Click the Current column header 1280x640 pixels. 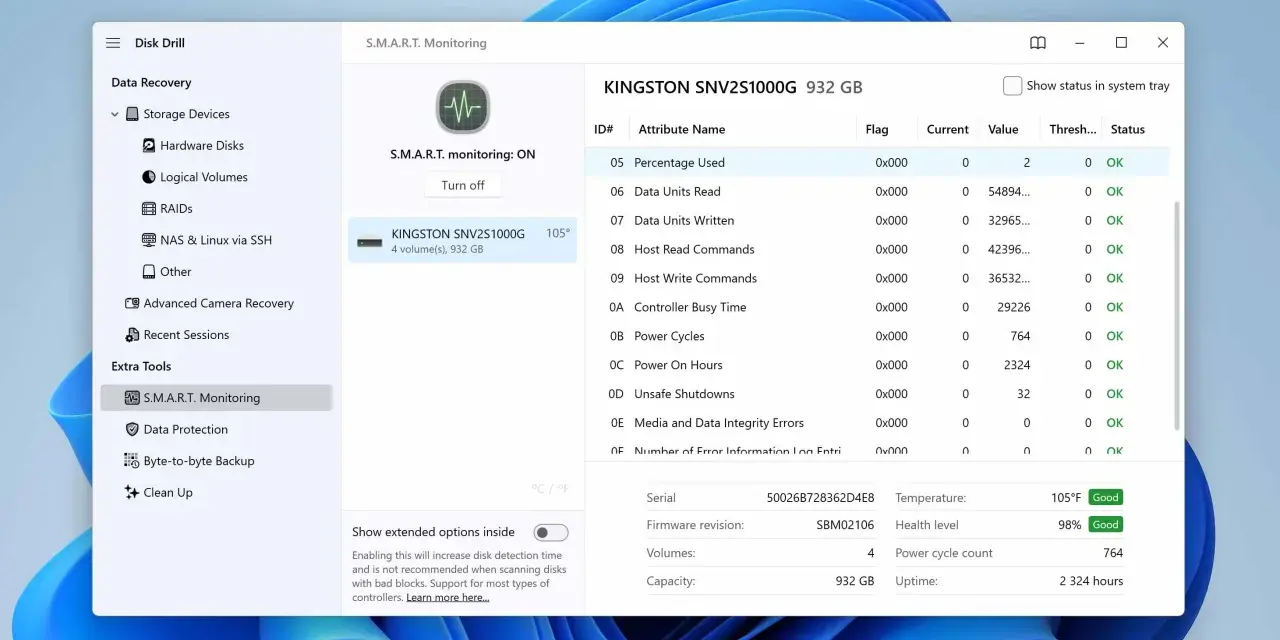point(947,129)
